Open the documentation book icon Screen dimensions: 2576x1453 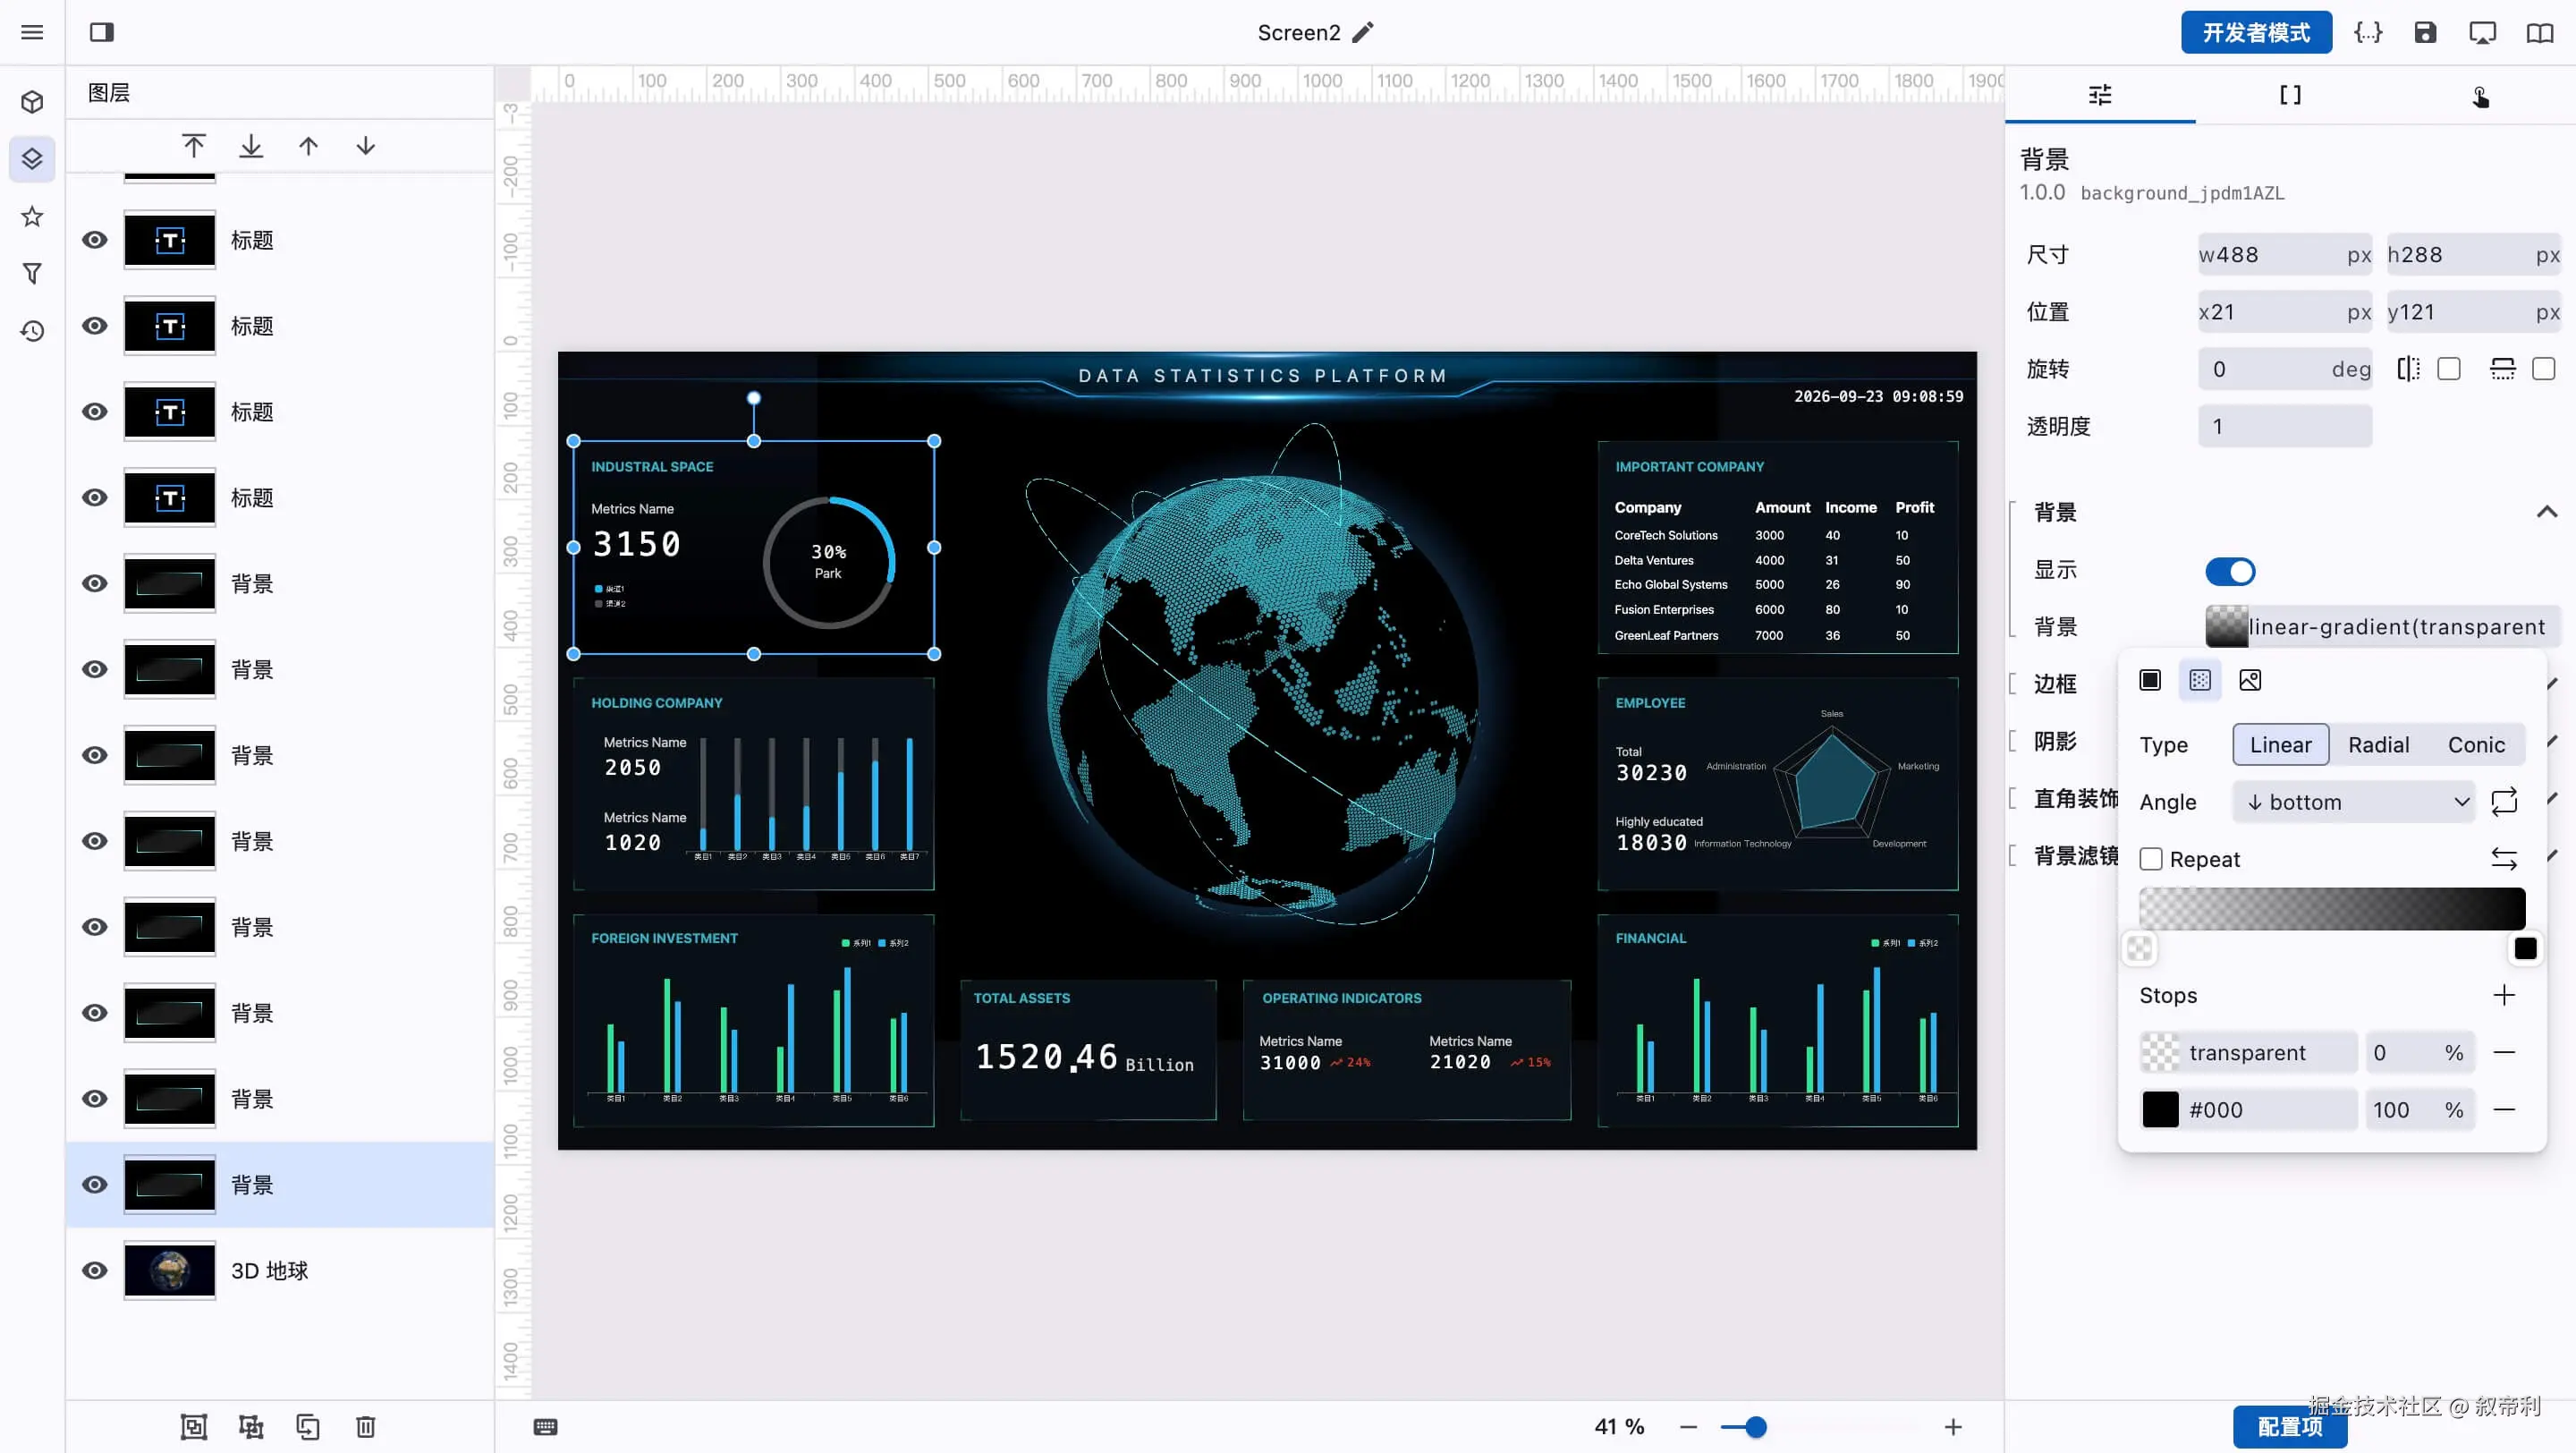2540,32
